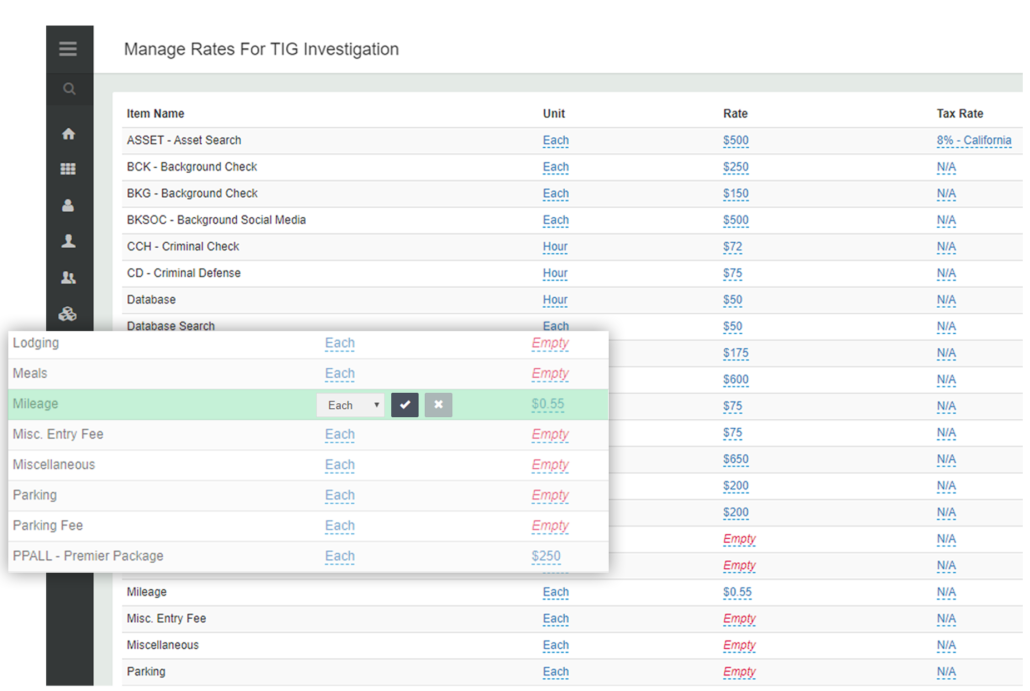The width and height of the screenshot is (1030, 691).
Task: Open the users group sidebar icon
Action: pos(68,277)
